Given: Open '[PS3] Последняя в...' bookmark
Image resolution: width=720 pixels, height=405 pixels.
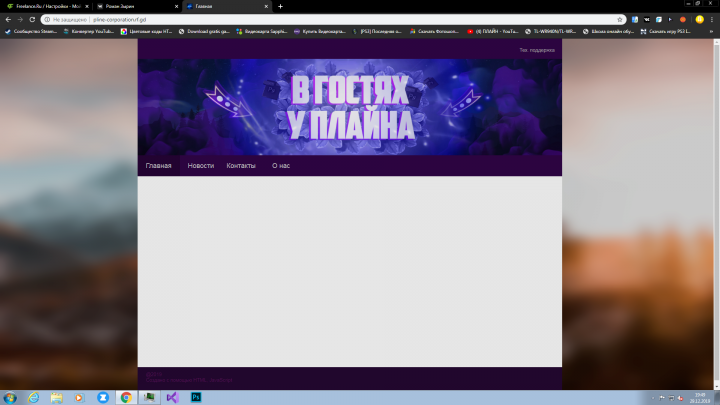Looking at the screenshot, I should point(377,31).
